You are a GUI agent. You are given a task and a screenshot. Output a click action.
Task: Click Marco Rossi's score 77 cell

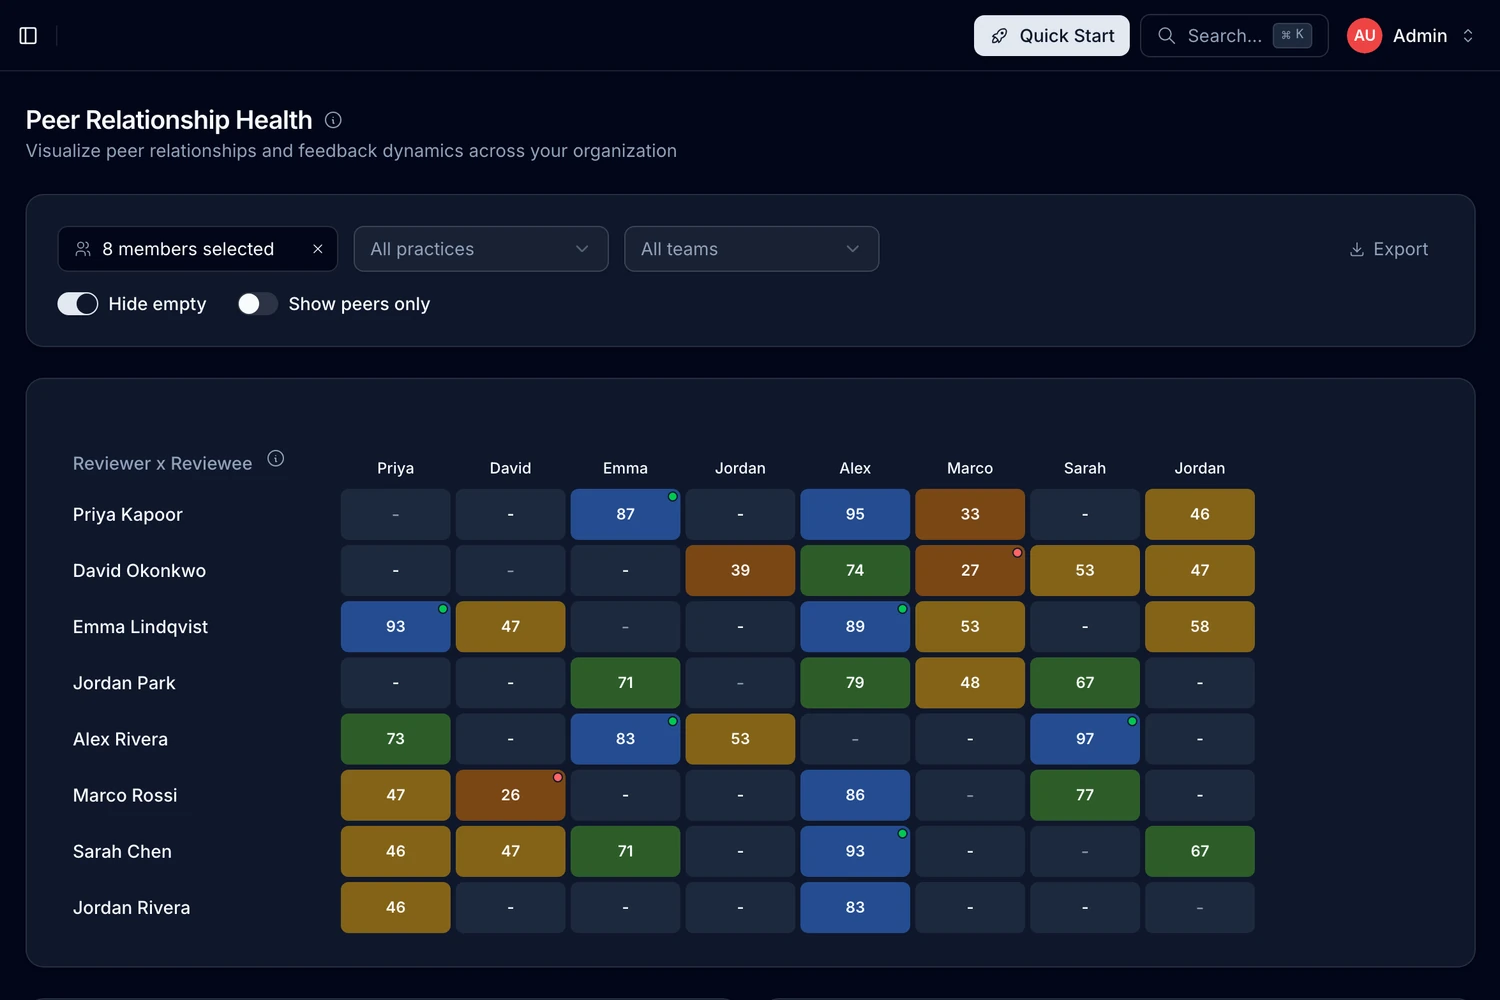click(x=1085, y=795)
